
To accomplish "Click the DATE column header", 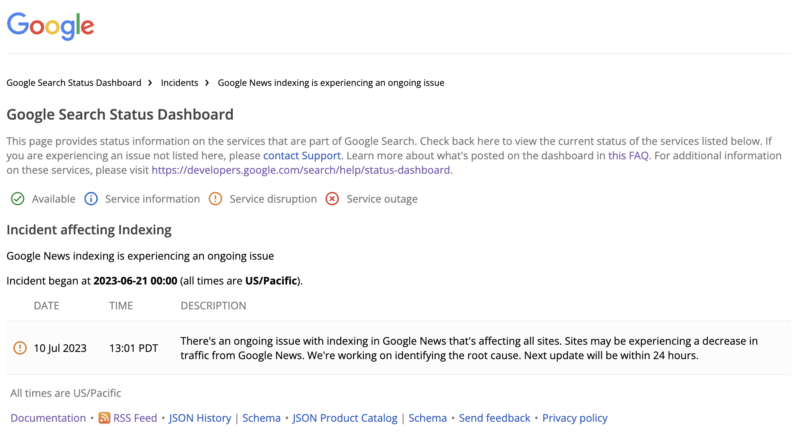I will click(46, 306).
